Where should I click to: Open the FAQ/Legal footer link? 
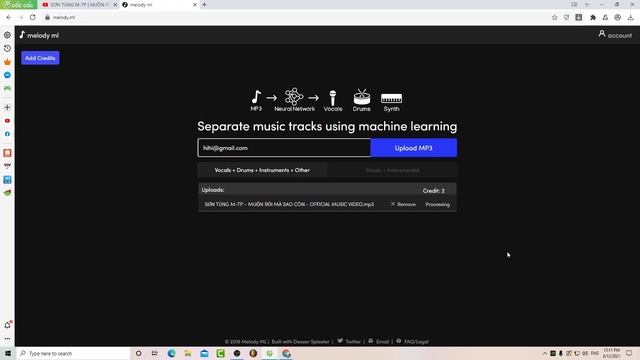click(x=412, y=341)
